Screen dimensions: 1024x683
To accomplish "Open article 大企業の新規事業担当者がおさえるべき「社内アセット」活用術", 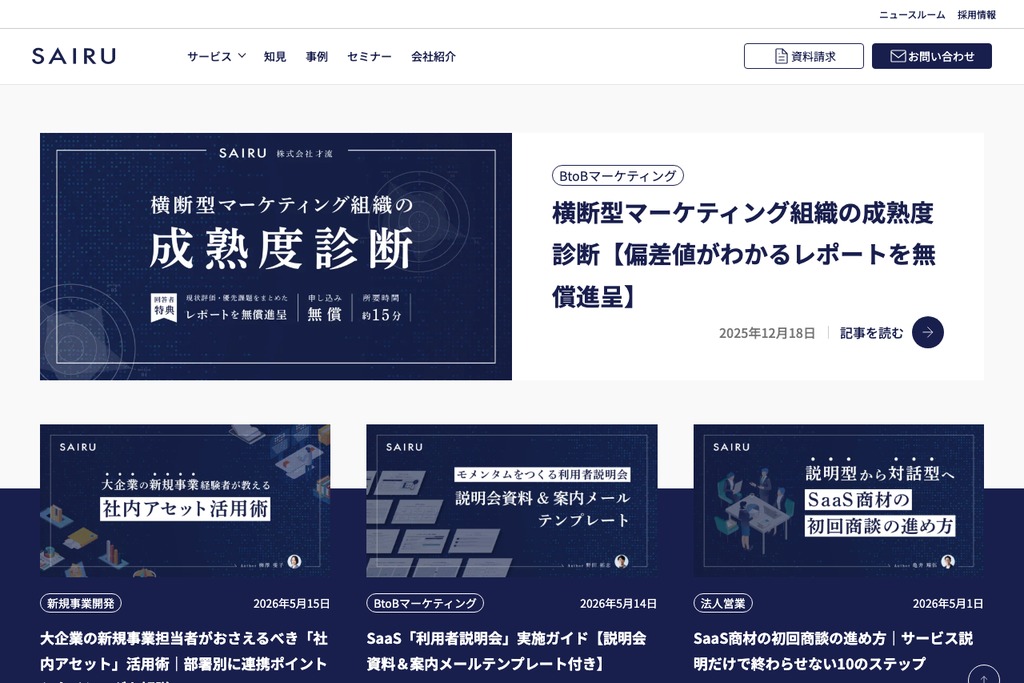I will (x=184, y=655).
